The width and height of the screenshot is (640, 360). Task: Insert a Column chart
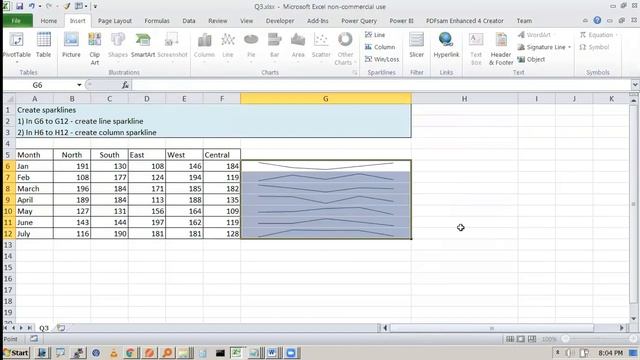(204, 48)
